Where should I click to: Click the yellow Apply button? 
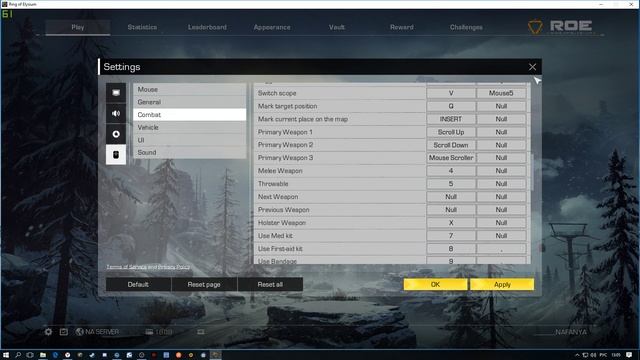click(502, 284)
